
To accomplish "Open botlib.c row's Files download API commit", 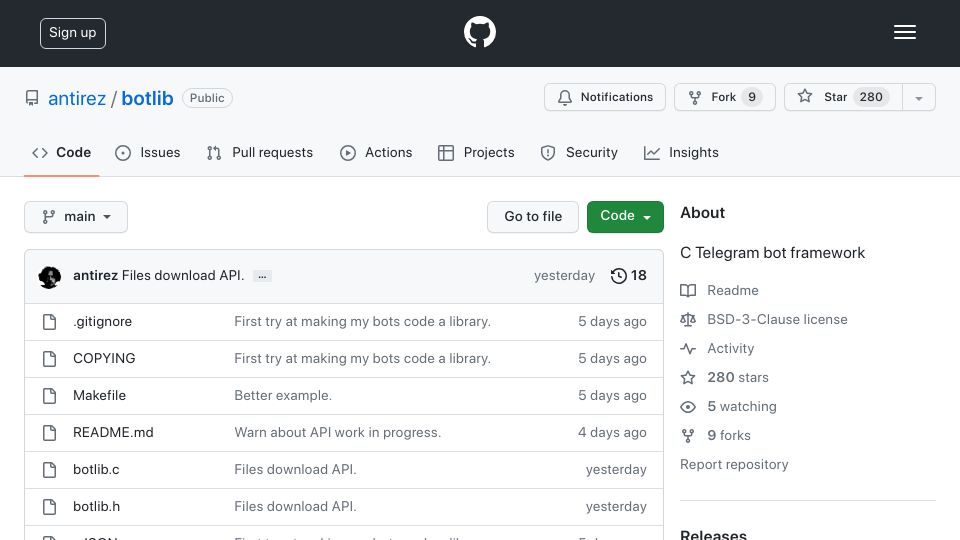I will point(295,470).
